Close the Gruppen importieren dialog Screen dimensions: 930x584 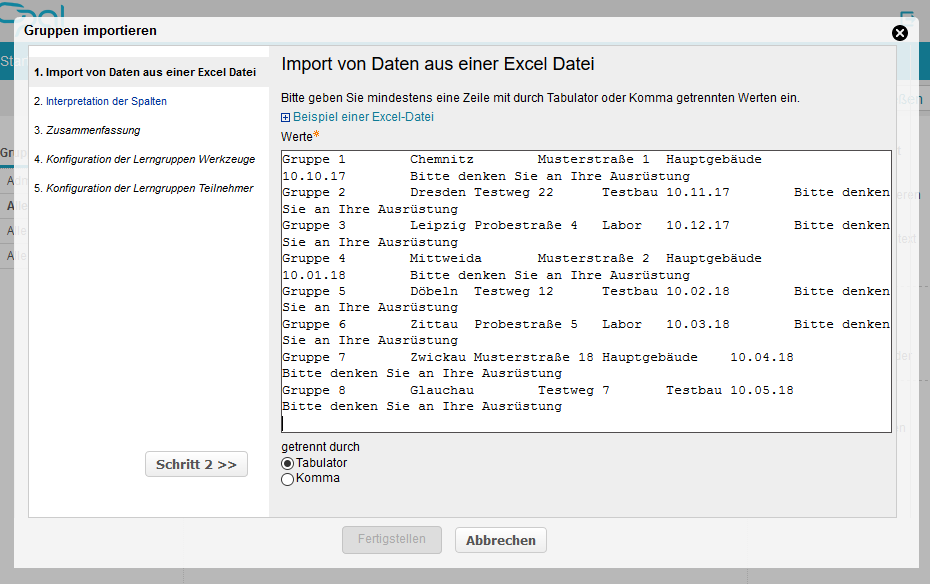(x=899, y=33)
